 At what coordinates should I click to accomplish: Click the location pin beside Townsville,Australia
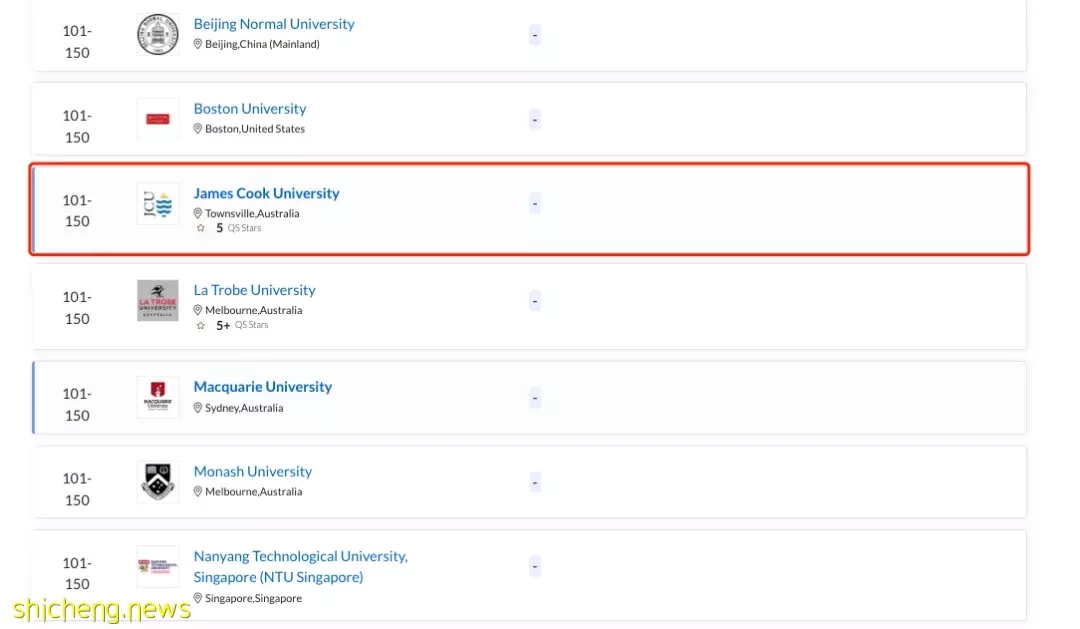pos(198,214)
